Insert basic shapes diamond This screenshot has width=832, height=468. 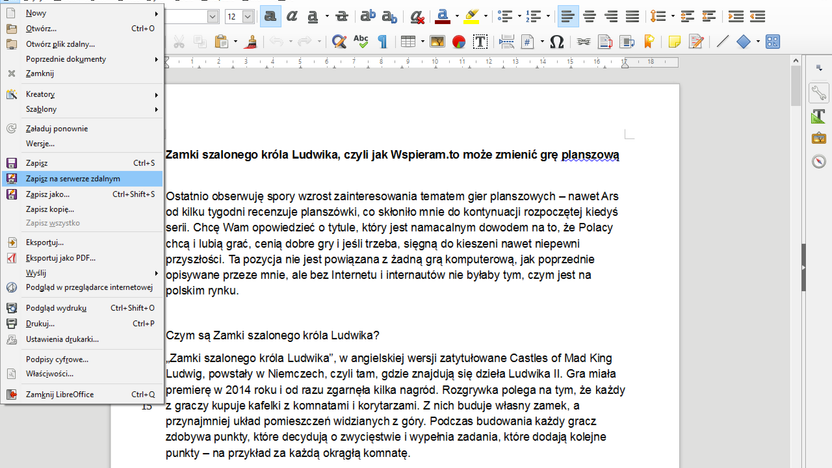point(743,41)
